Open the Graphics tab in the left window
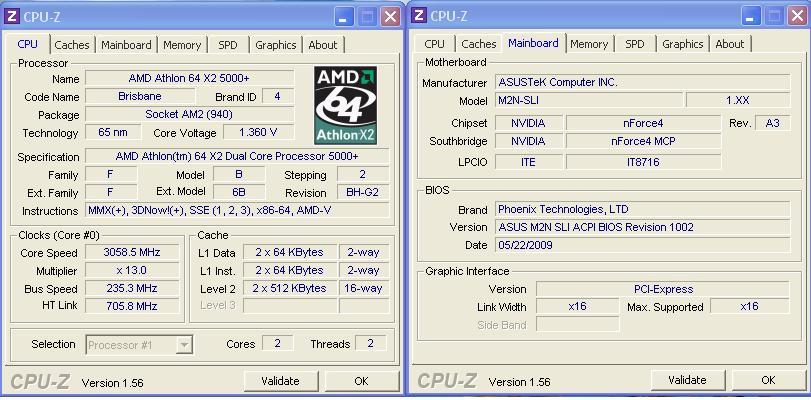The image size is (811, 400). [x=276, y=45]
